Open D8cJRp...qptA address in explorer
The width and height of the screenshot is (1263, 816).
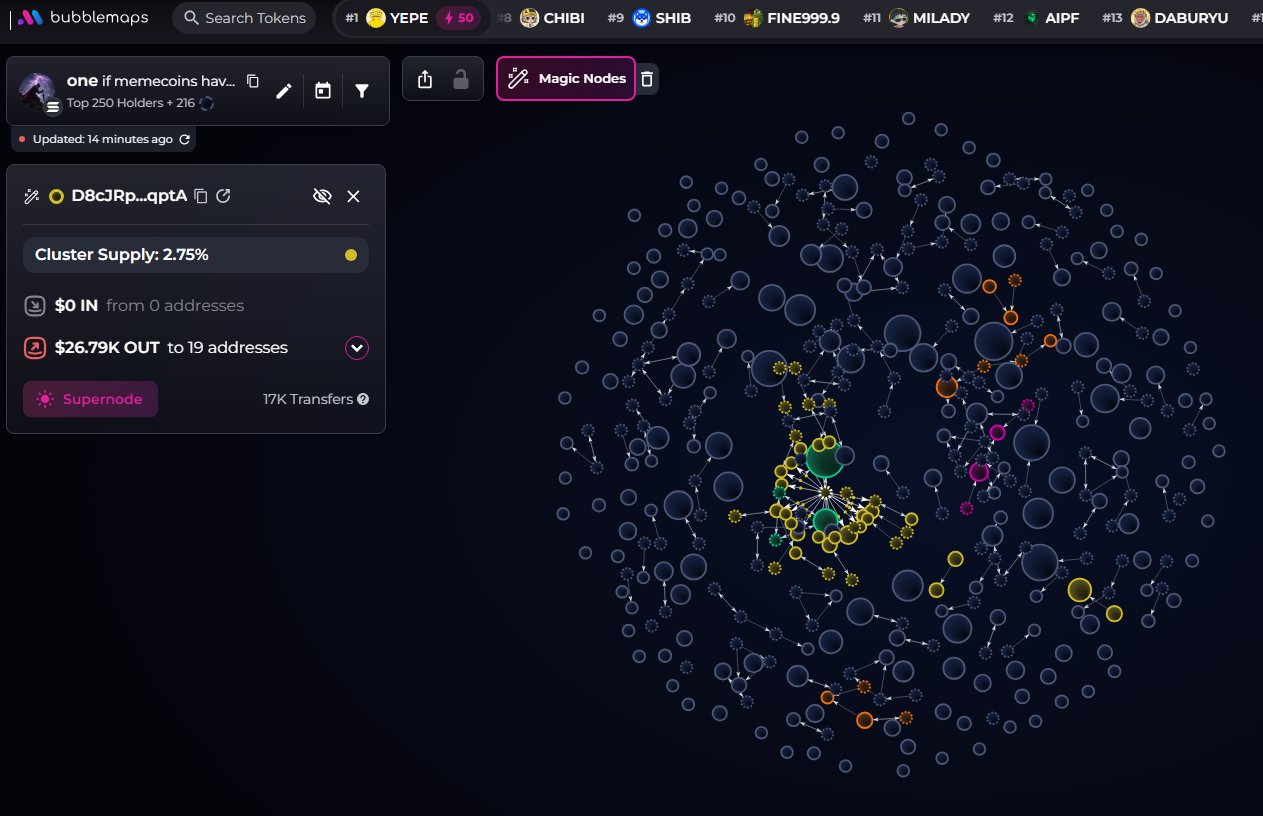click(224, 196)
